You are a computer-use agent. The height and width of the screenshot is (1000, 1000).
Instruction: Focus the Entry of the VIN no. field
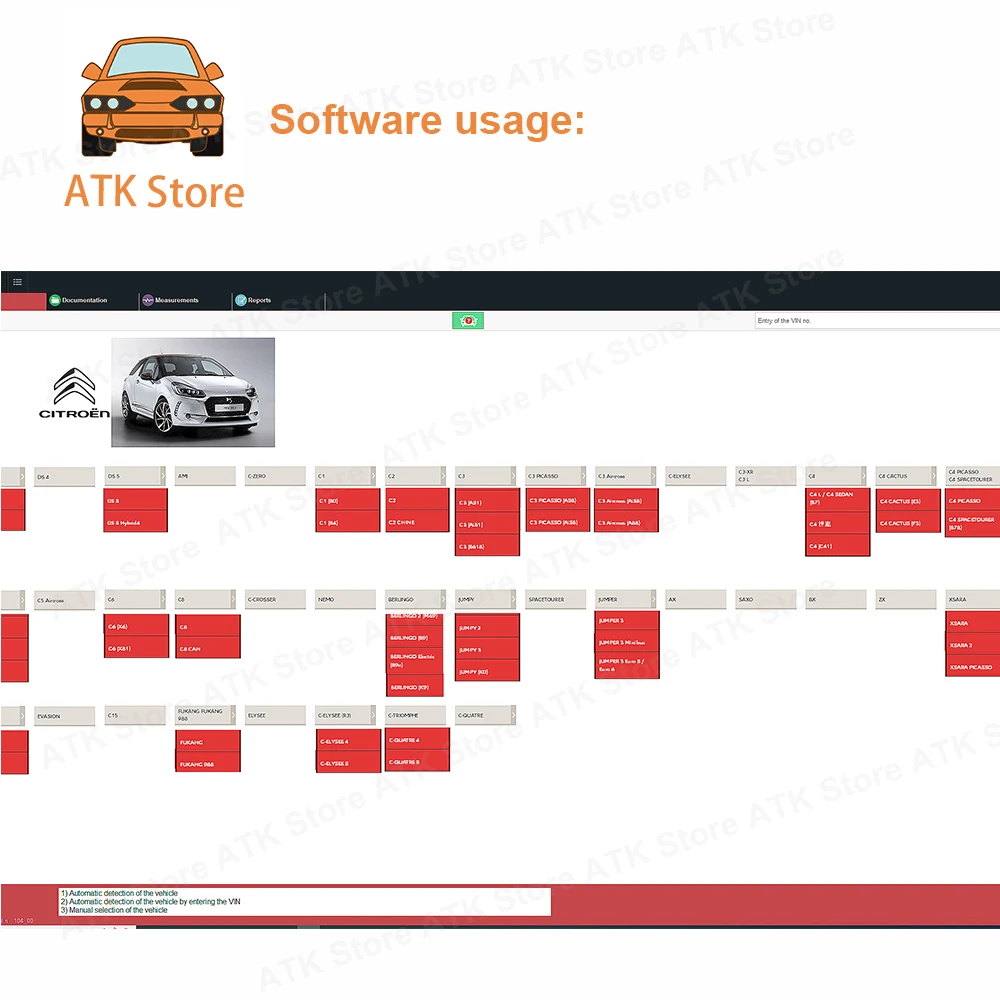click(877, 321)
